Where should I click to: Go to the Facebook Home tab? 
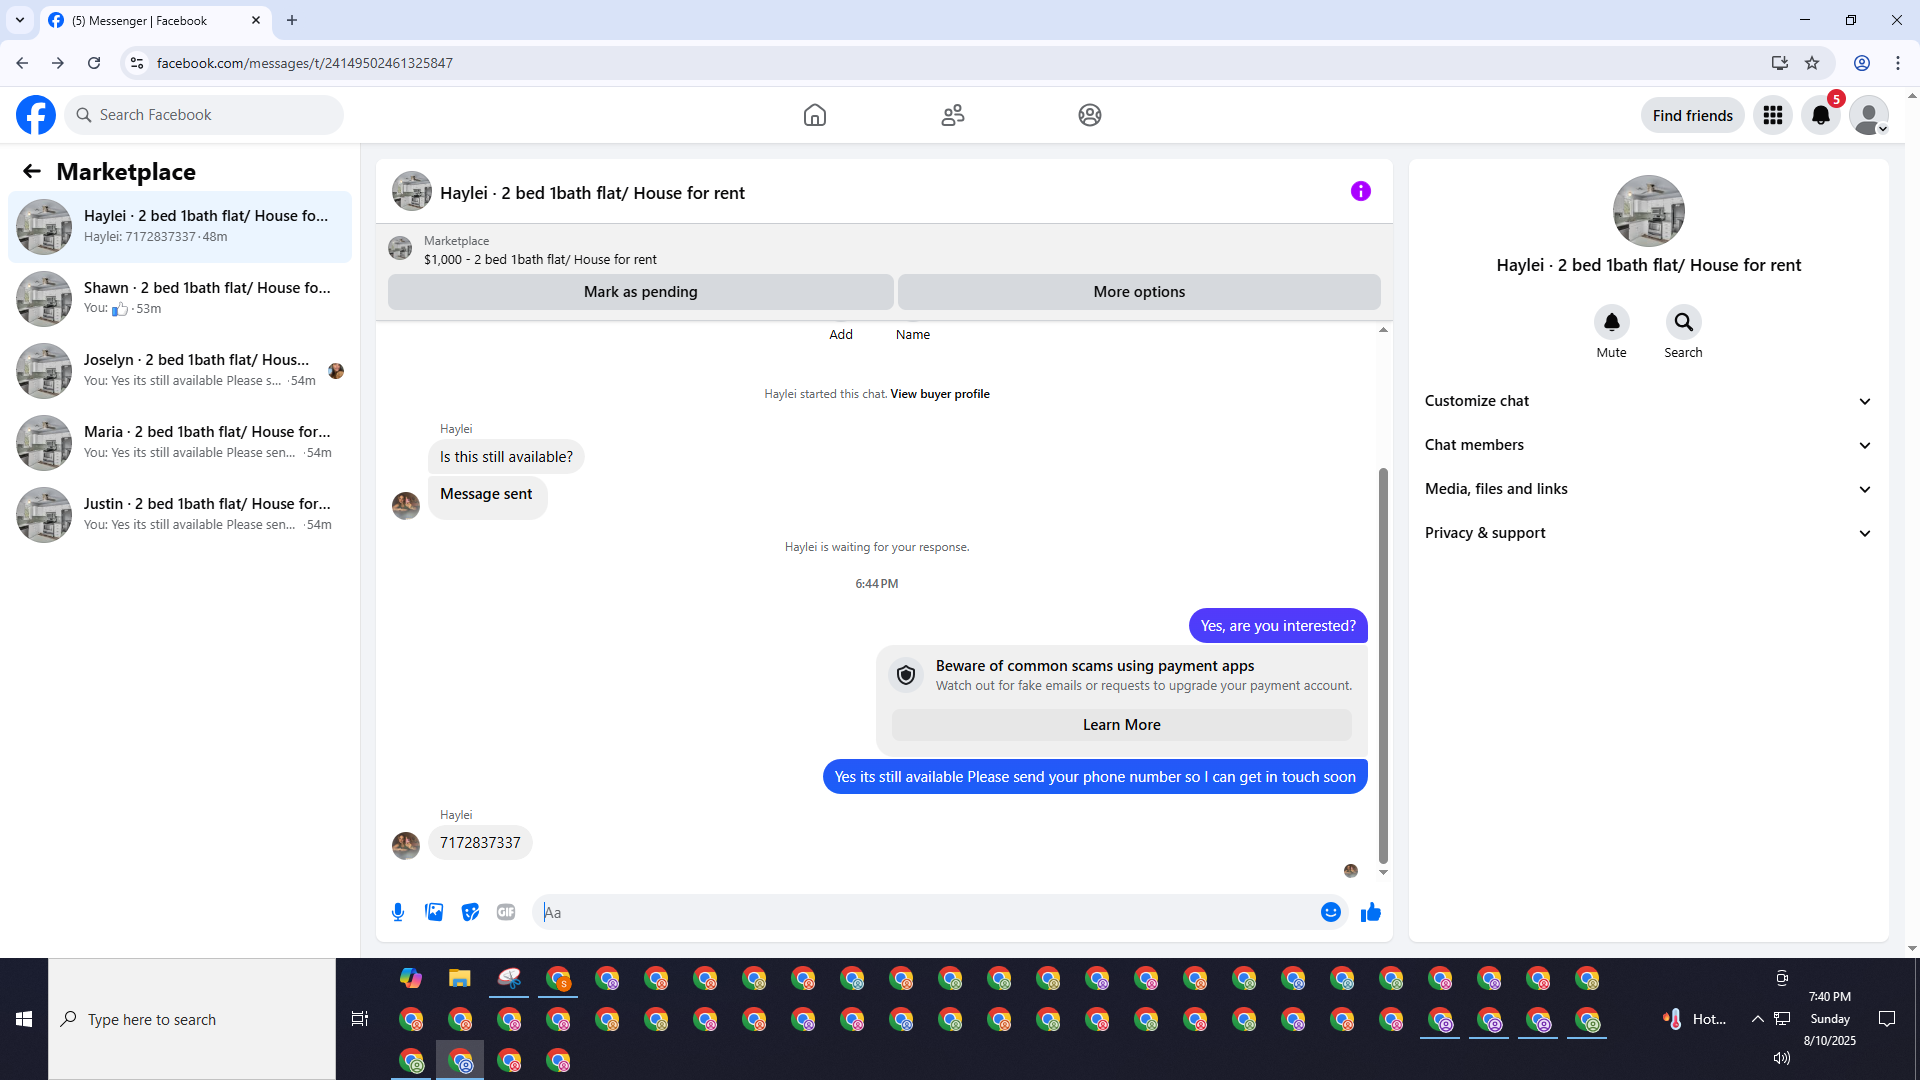pos(814,115)
